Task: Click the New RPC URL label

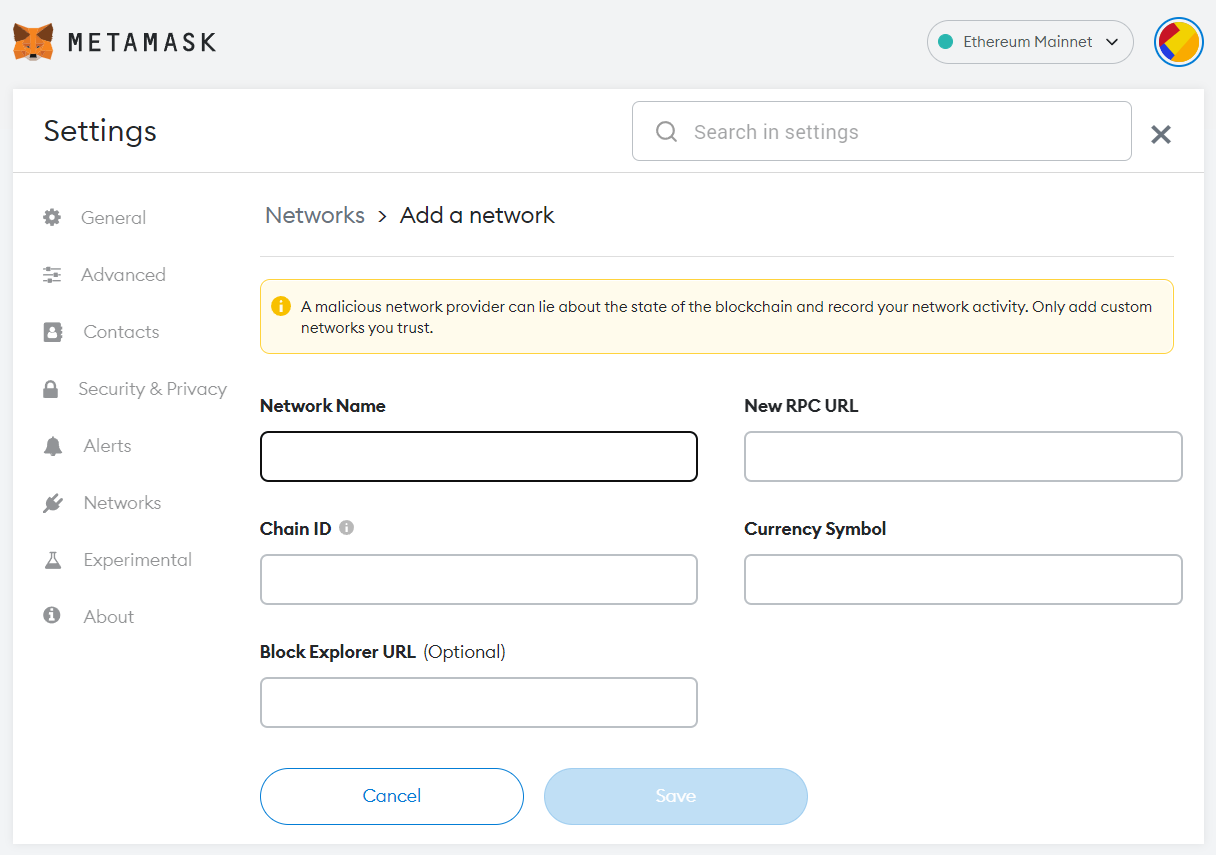Action: pyautogui.click(x=801, y=406)
